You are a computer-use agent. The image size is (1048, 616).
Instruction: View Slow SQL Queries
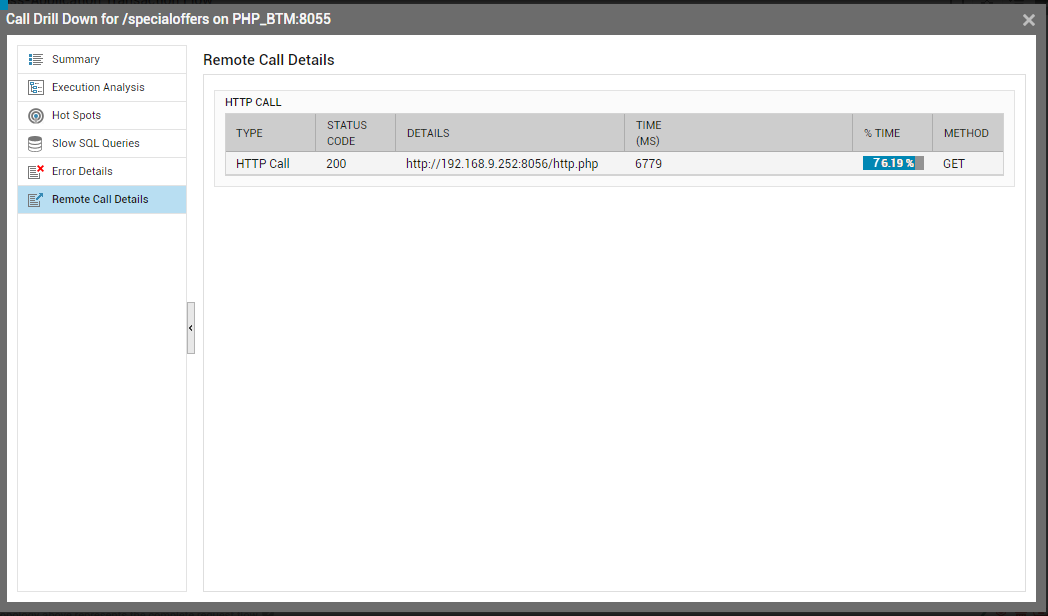[x=102, y=144]
